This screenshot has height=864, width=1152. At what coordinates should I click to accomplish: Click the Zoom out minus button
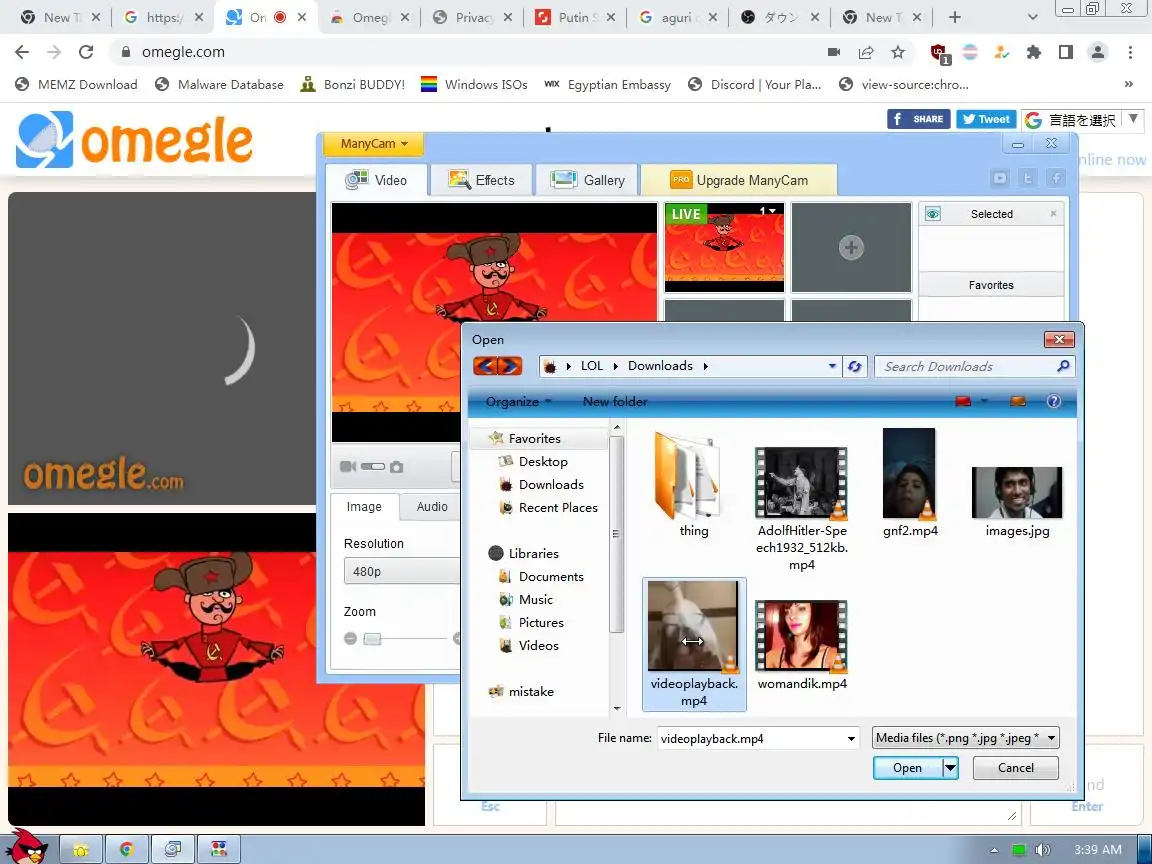click(350, 638)
